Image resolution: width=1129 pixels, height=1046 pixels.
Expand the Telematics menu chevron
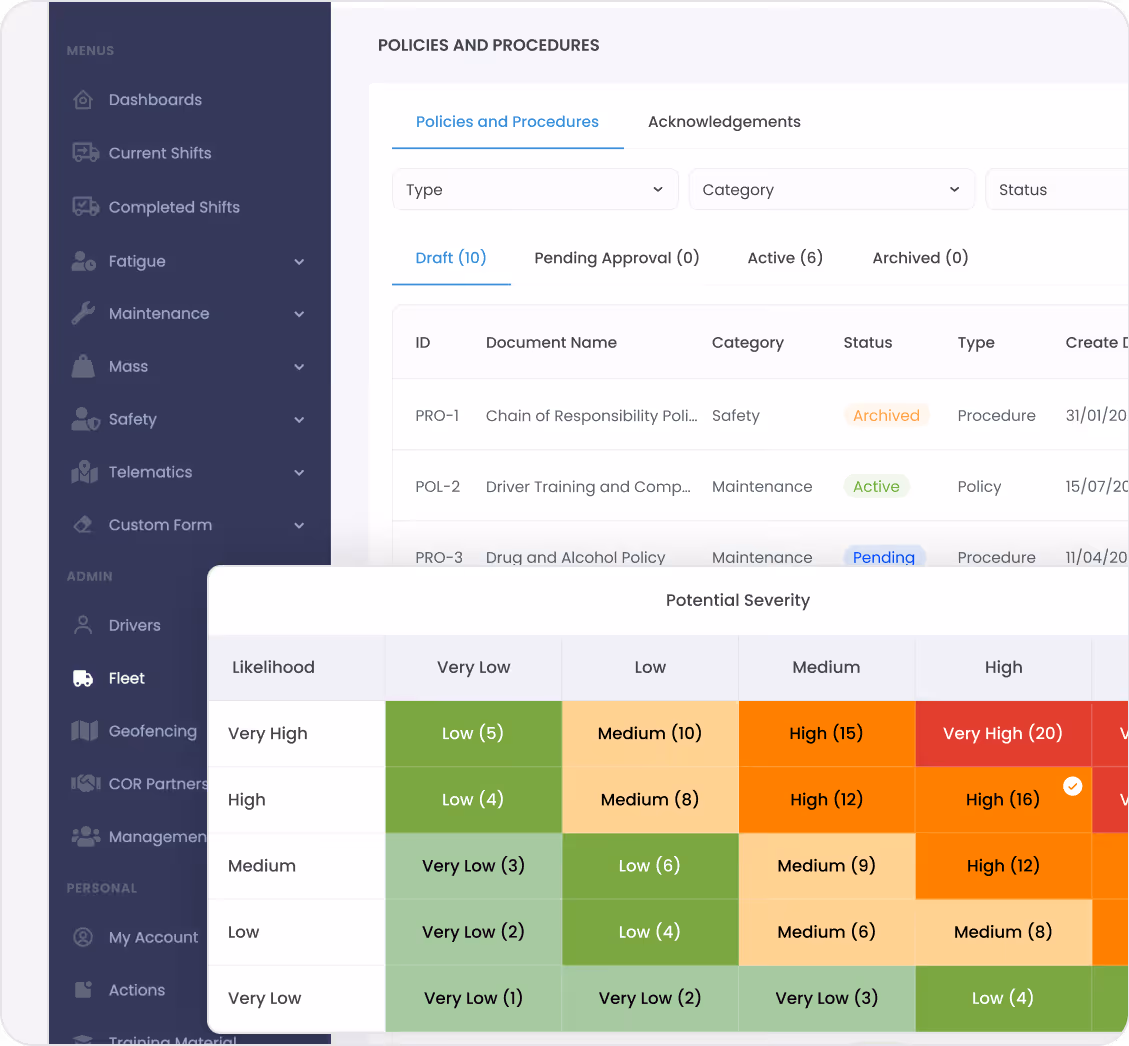pyautogui.click(x=299, y=473)
